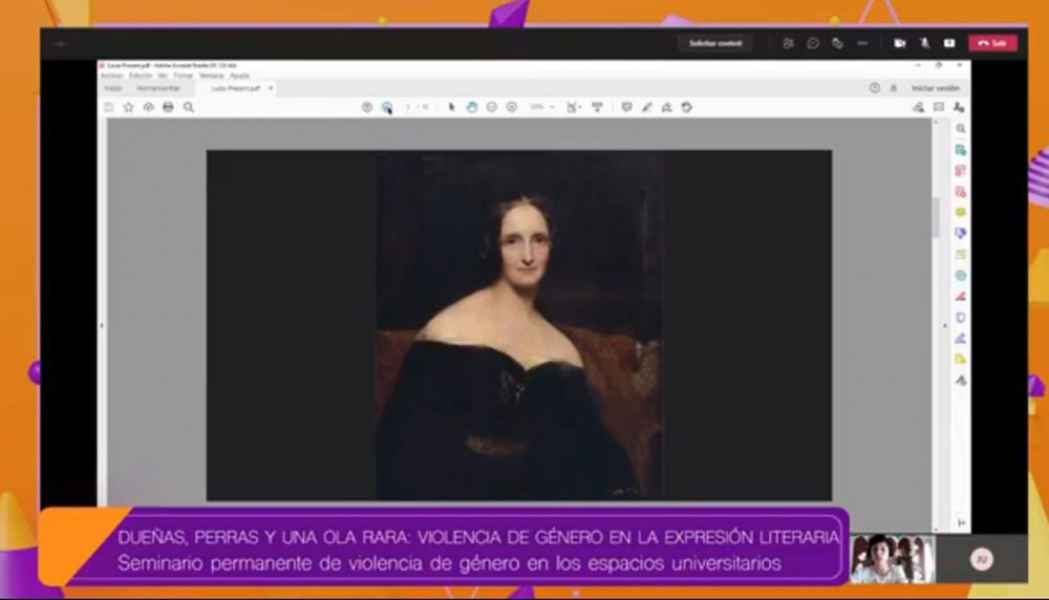Click the zoom out minus icon
1049x600 pixels.
click(492, 107)
